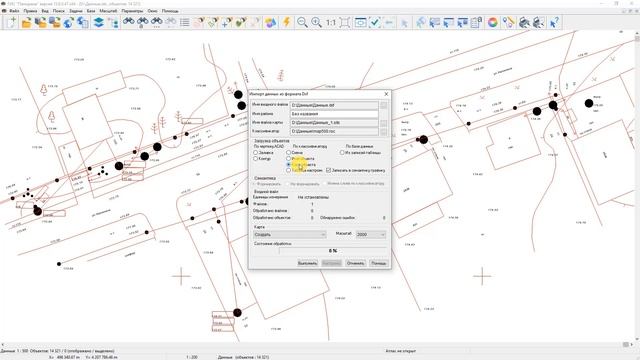The image size is (640, 360).
Task: Zoom in with plus magnifier icon
Action: pos(316,22)
